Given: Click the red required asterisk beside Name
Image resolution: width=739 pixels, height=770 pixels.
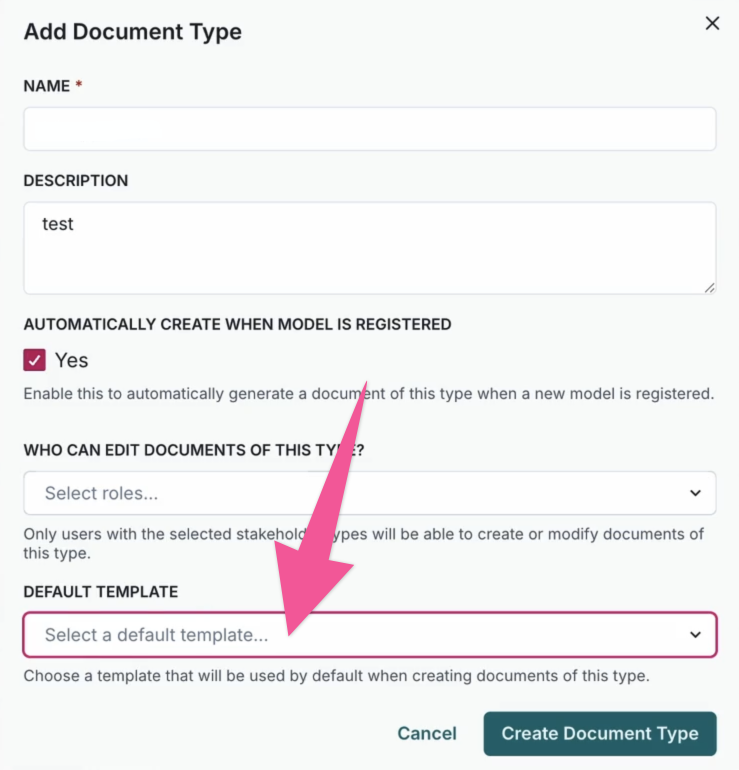Looking at the screenshot, I should (x=79, y=86).
